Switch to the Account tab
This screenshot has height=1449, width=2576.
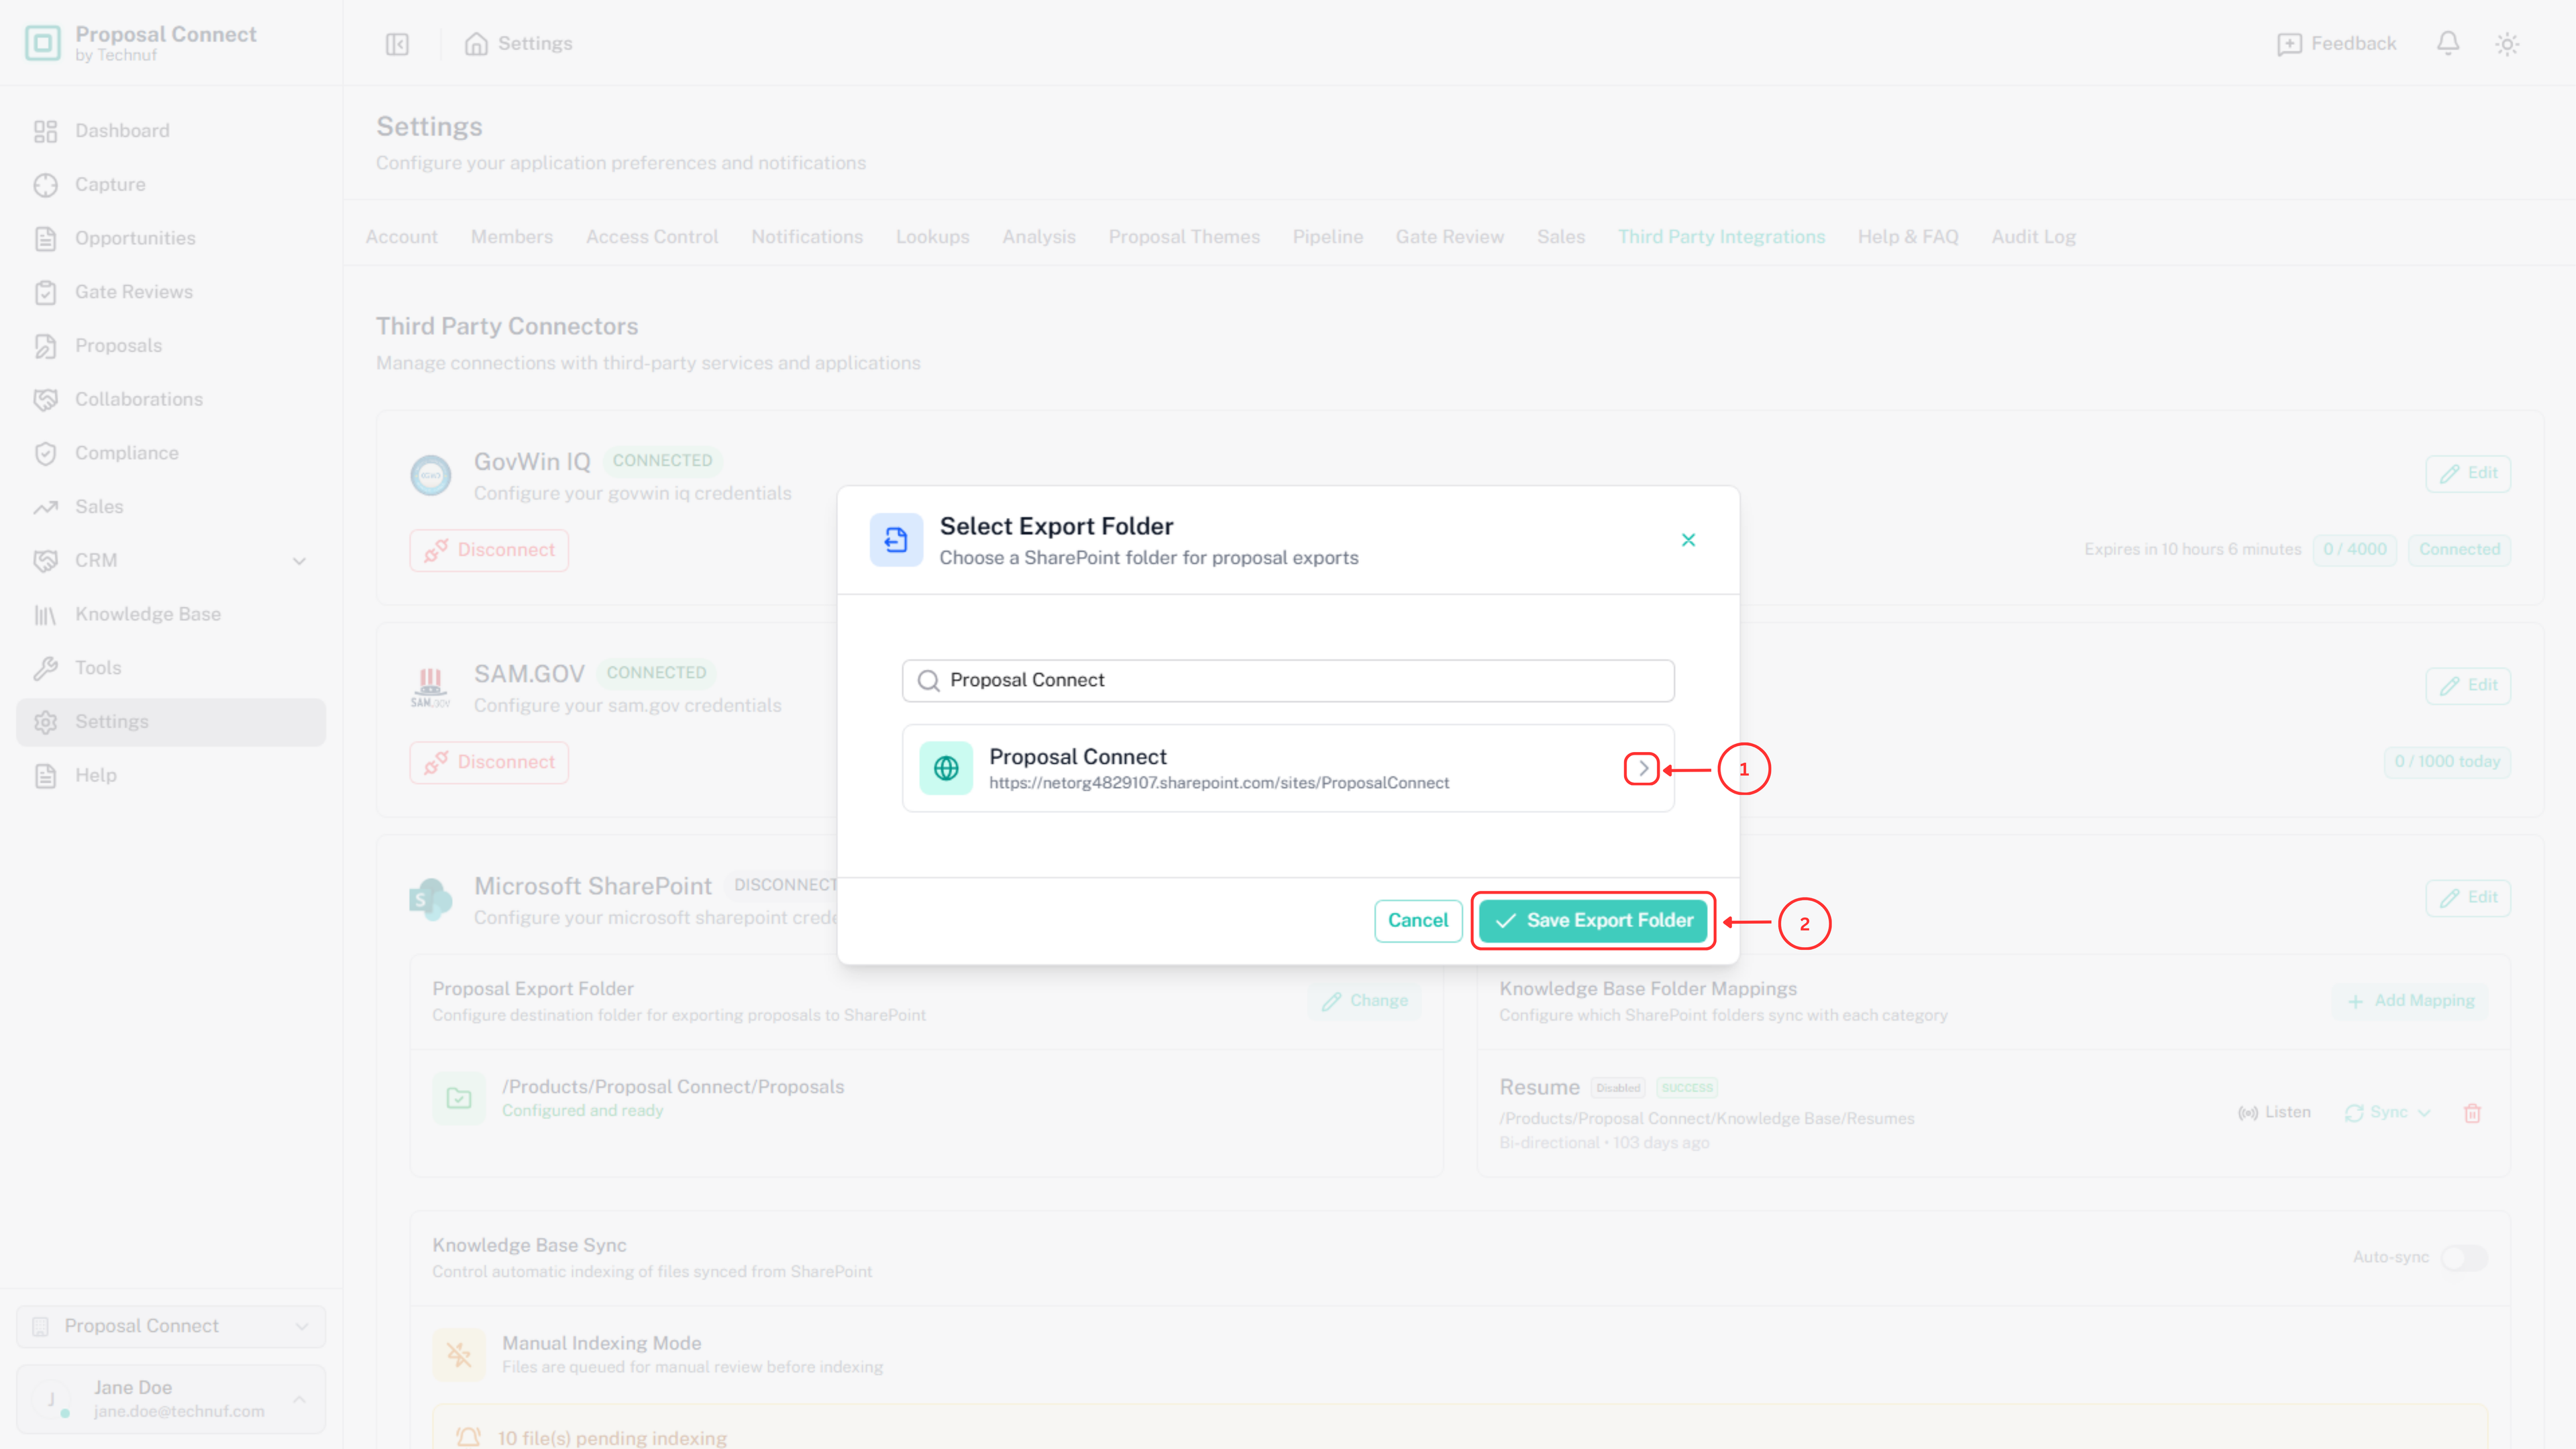(401, 237)
